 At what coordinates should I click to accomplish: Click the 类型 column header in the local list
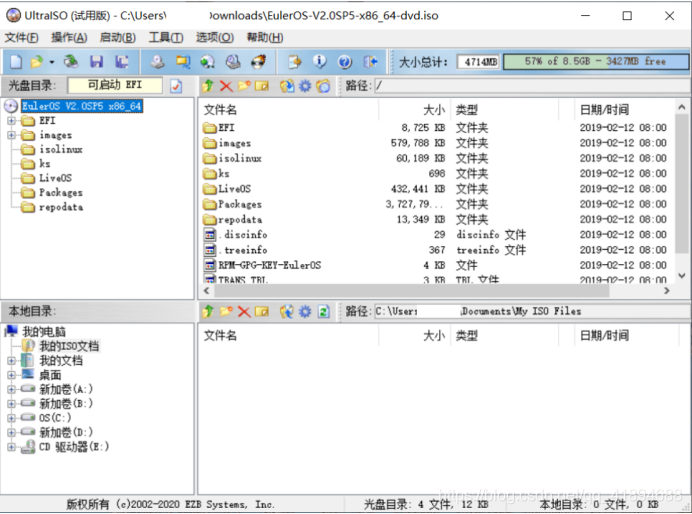[504, 336]
